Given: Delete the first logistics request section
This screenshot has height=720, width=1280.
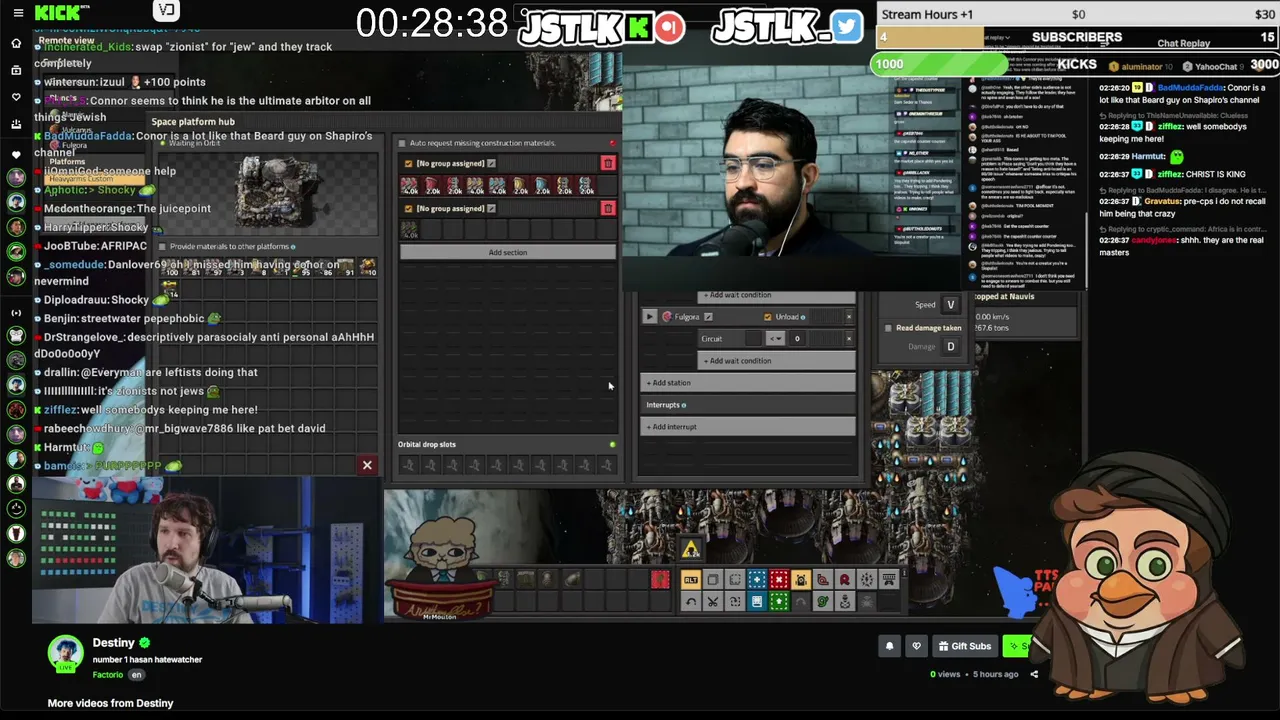Looking at the screenshot, I should tap(608, 163).
